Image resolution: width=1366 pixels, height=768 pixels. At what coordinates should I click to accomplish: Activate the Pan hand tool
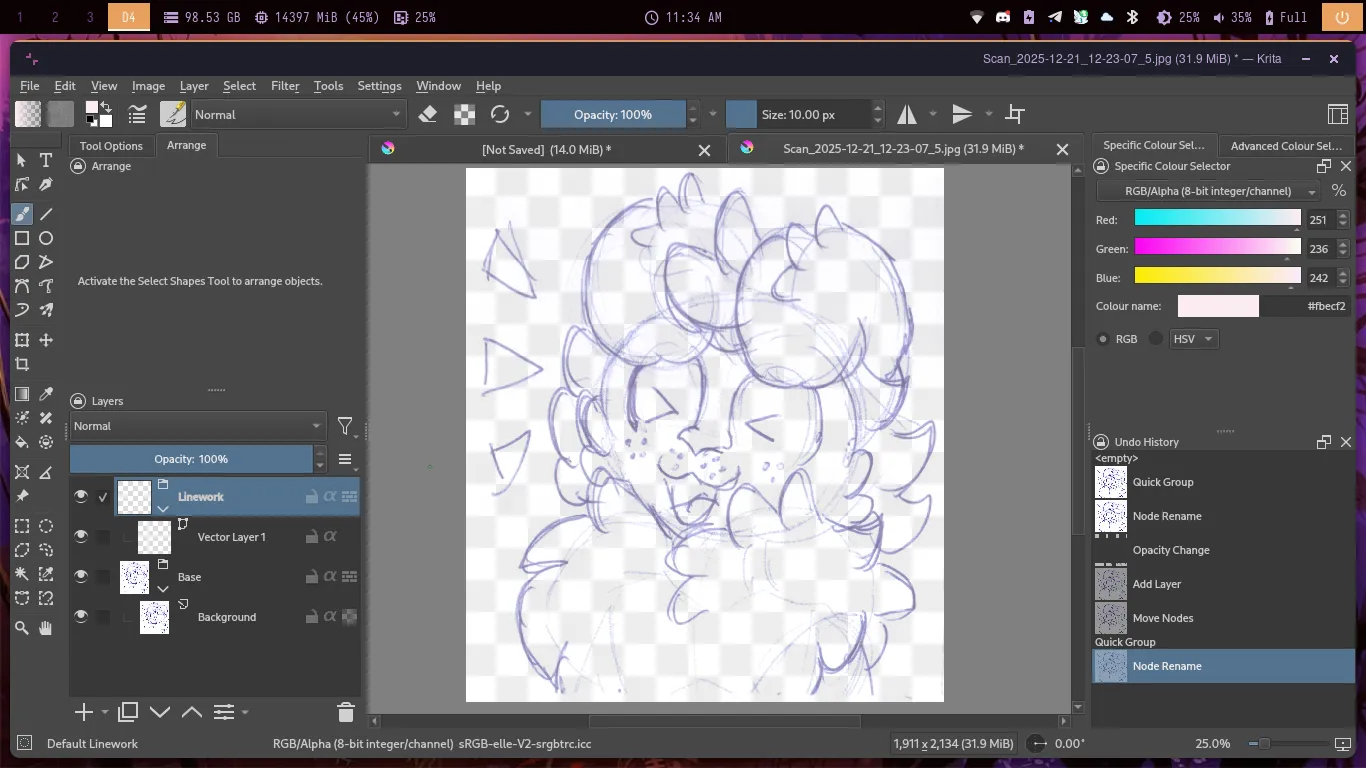[x=46, y=628]
